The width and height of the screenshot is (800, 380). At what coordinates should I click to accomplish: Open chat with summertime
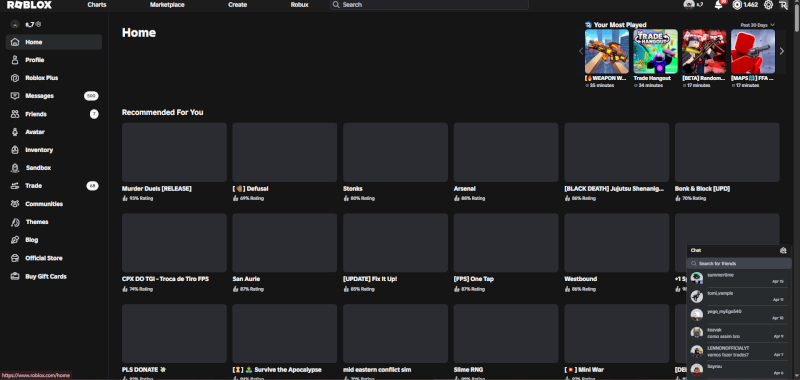click(x=738, y=278)
